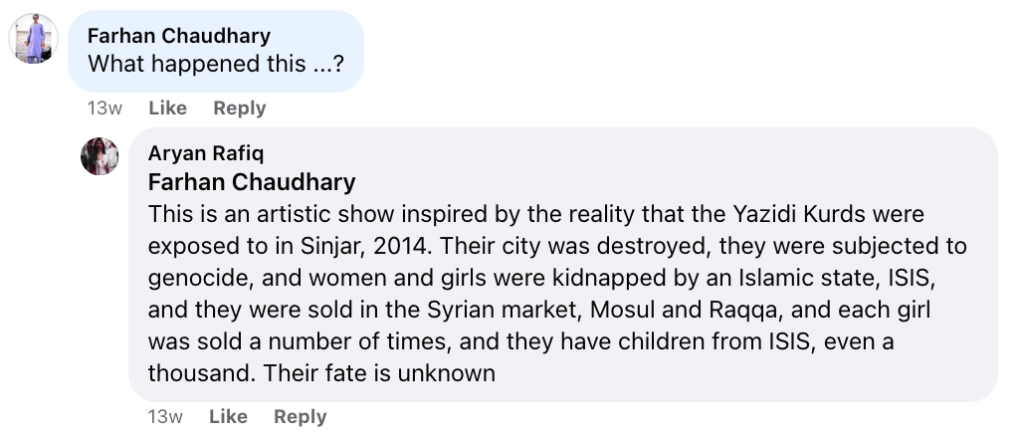Visit Aryan Rafiq's profile via the name

tap(207, 153)
